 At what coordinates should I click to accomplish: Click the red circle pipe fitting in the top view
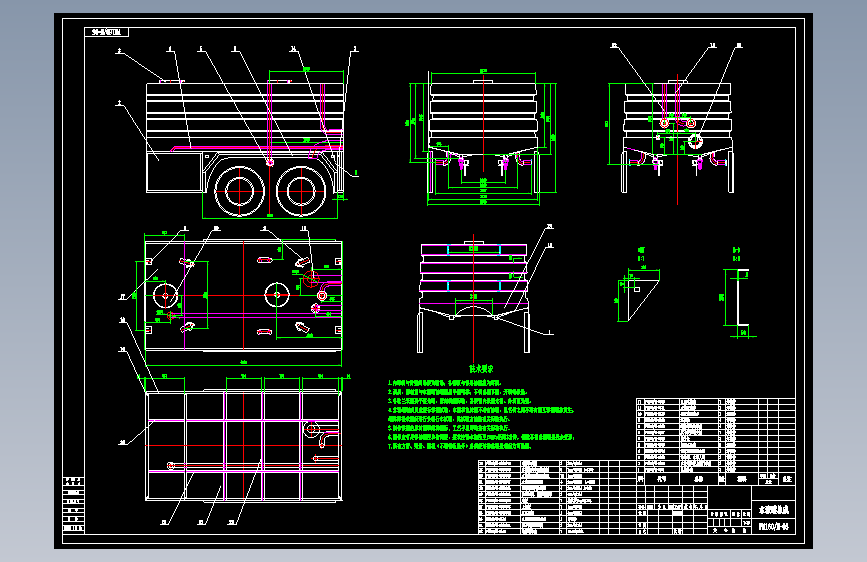311,278
